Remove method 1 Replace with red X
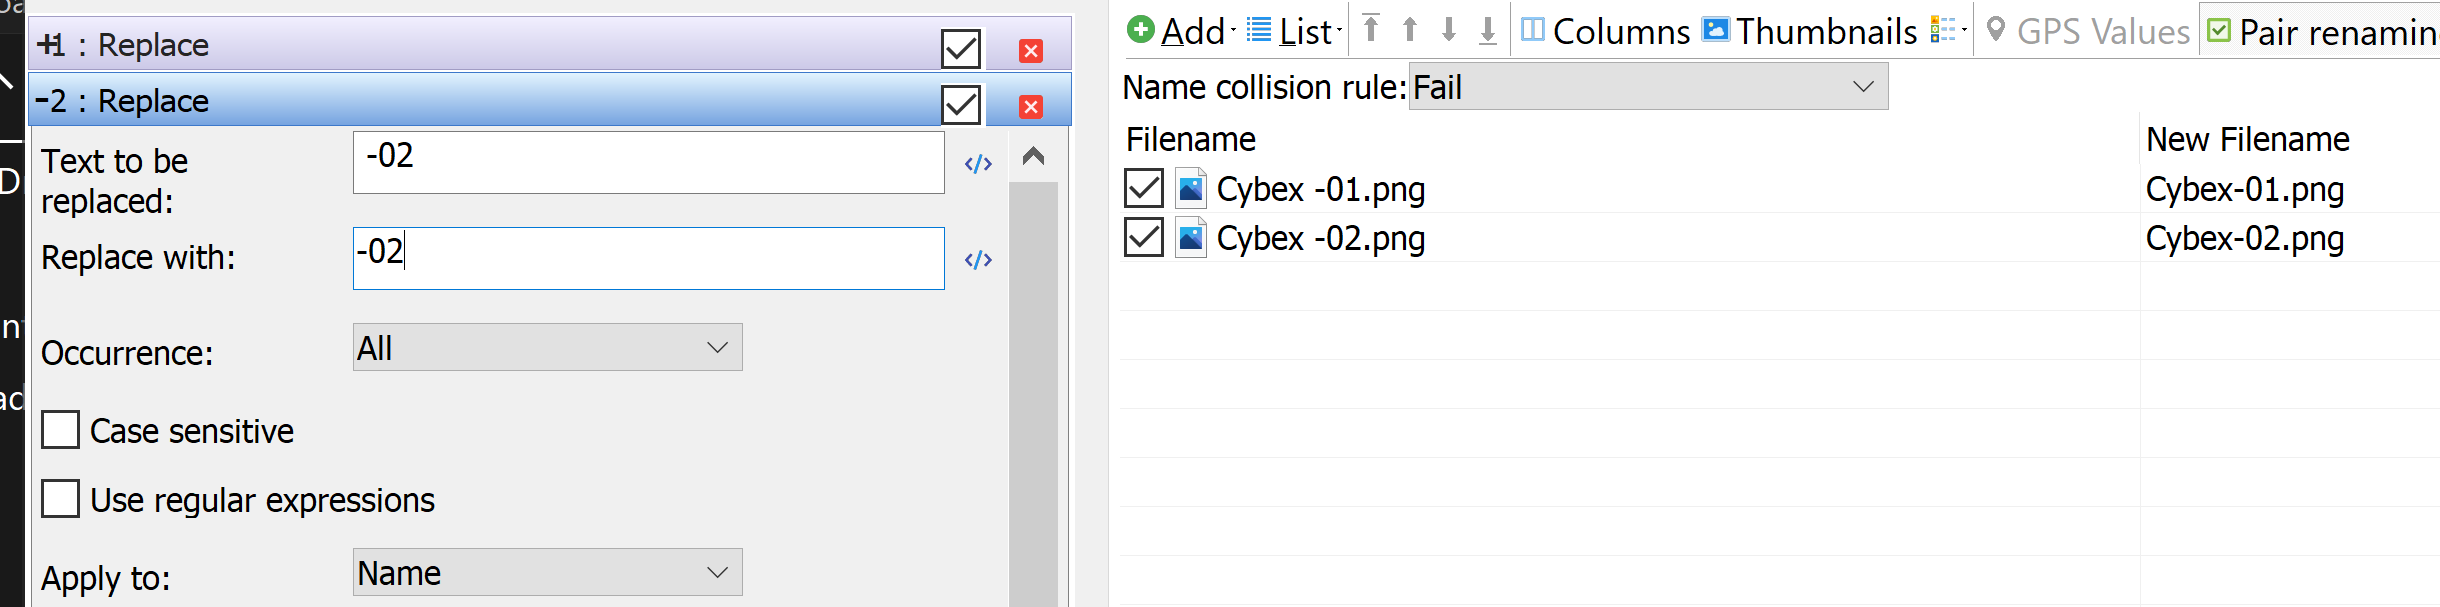 tap(1031, 50)
